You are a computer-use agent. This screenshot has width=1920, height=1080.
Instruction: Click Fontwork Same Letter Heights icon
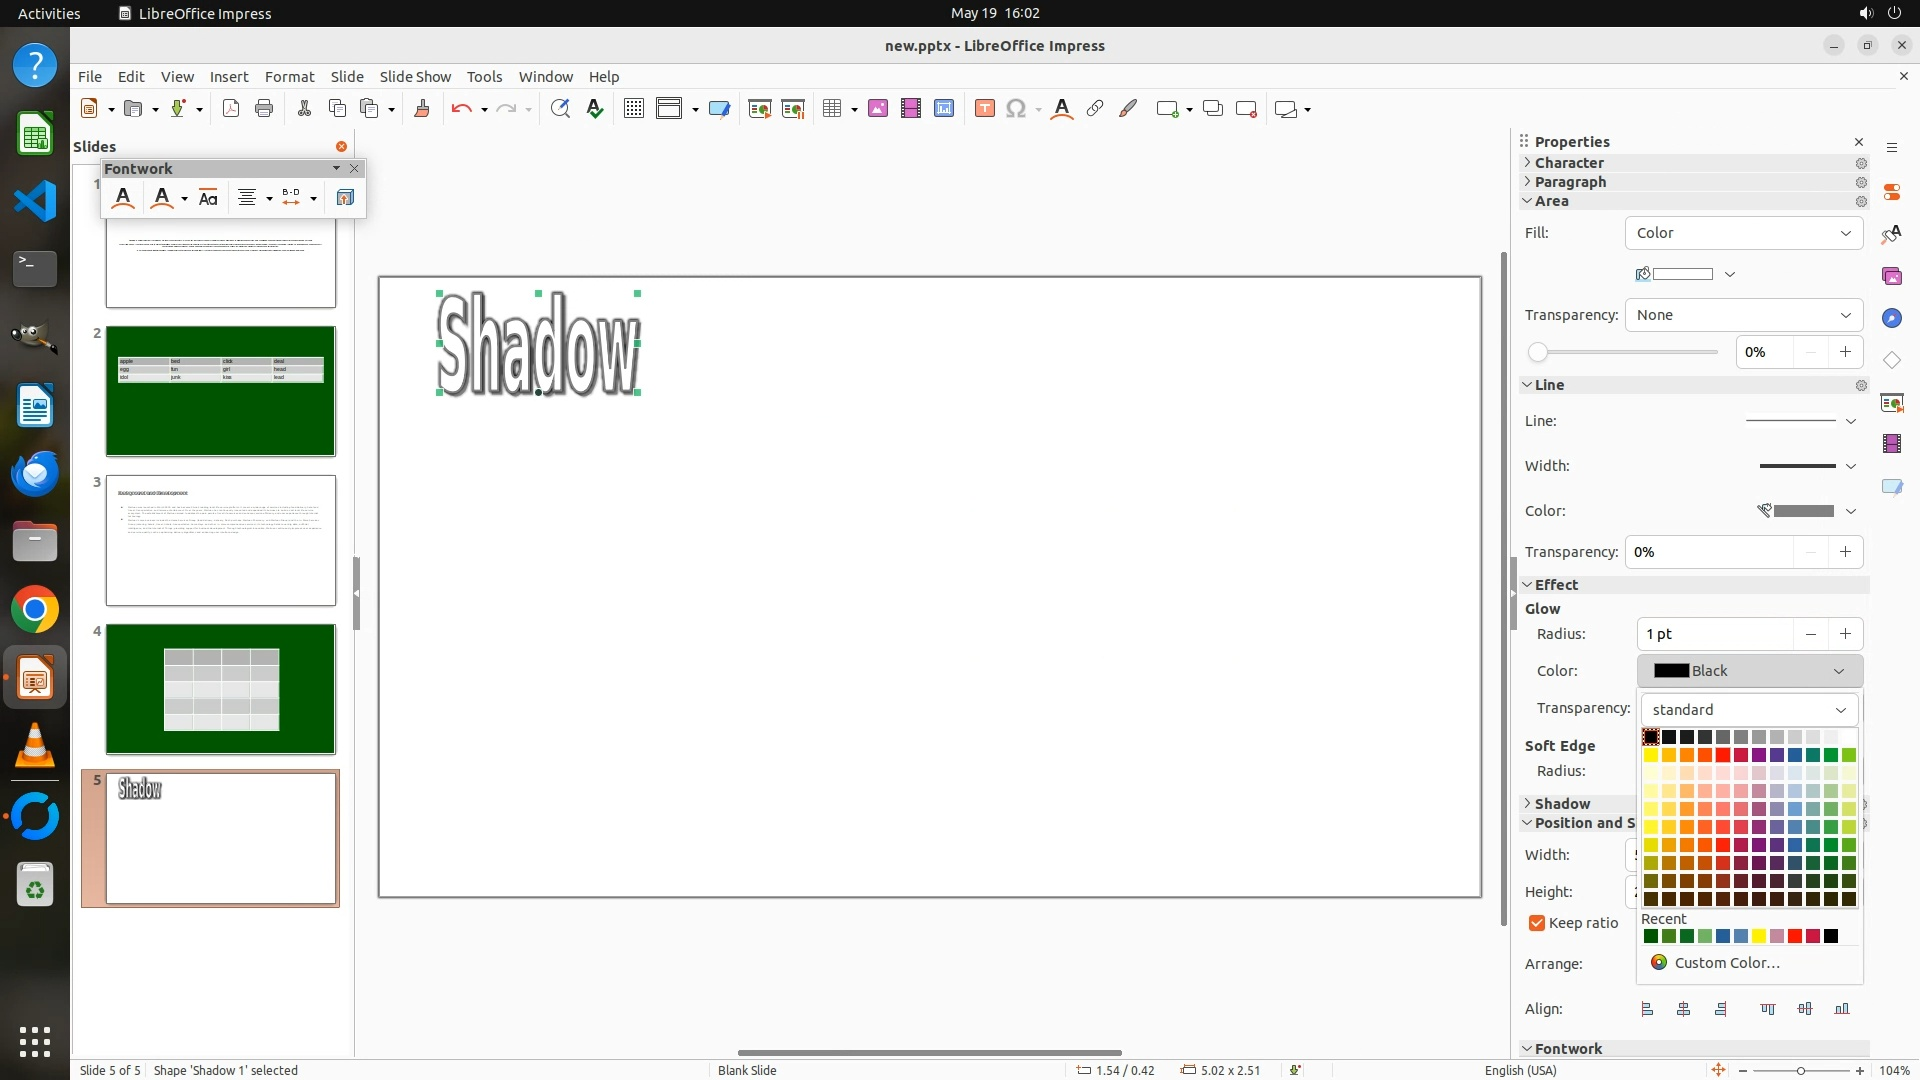(x=208, y=198)
